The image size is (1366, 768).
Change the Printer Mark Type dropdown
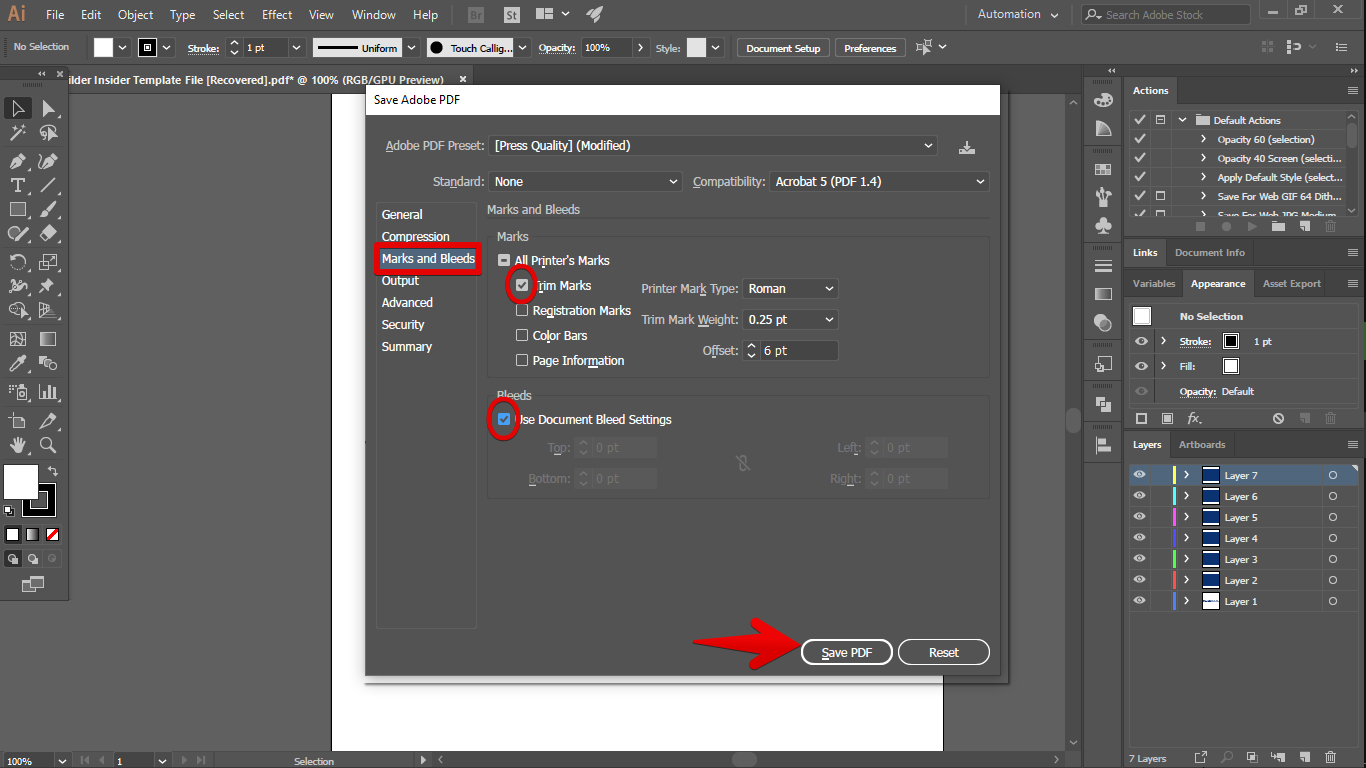(790, 288)
